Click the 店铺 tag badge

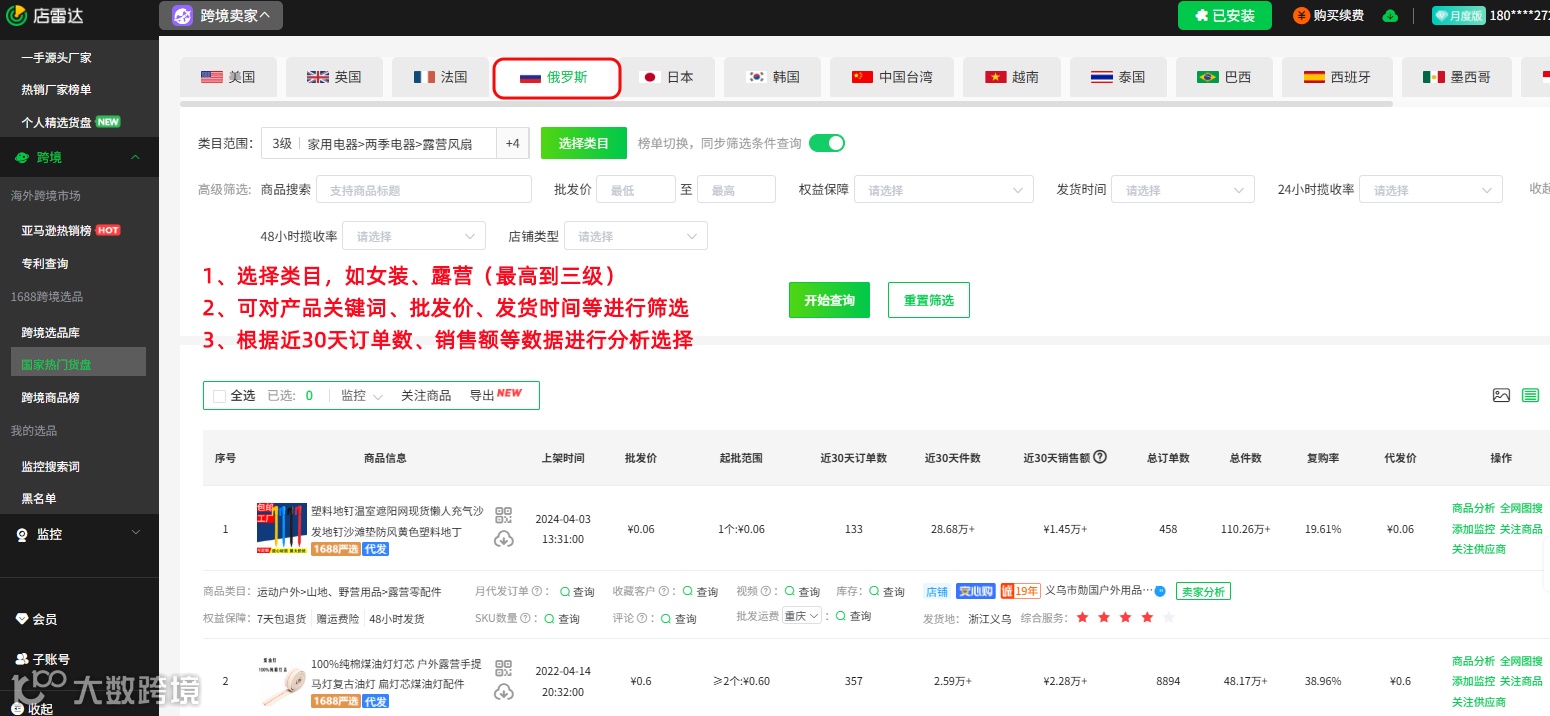point(937,591)
